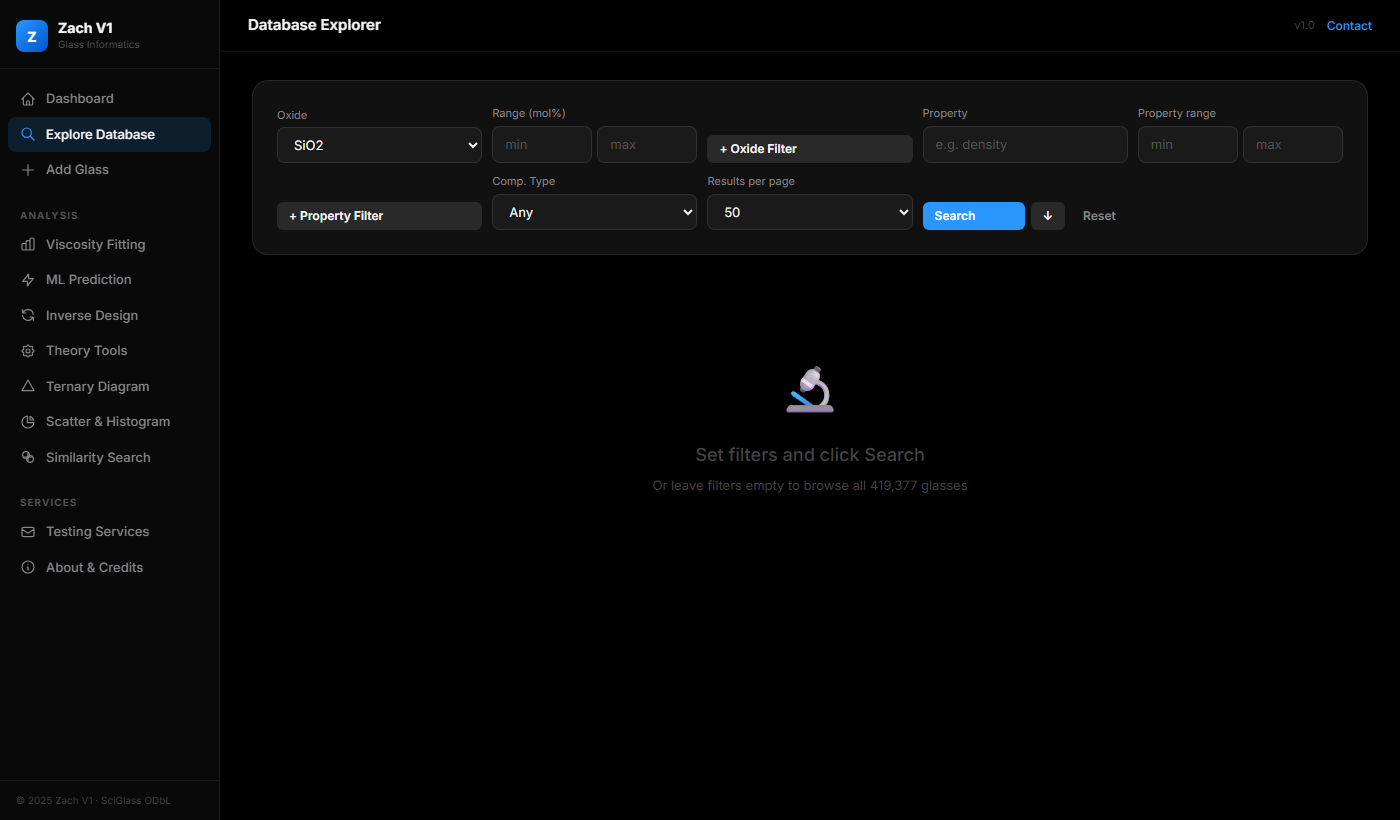Image resolution: width=1400 pixels, height=820 pixels.
Task: Click the Viscosity Fitting bar chart icon
Action: coord(28,244)
